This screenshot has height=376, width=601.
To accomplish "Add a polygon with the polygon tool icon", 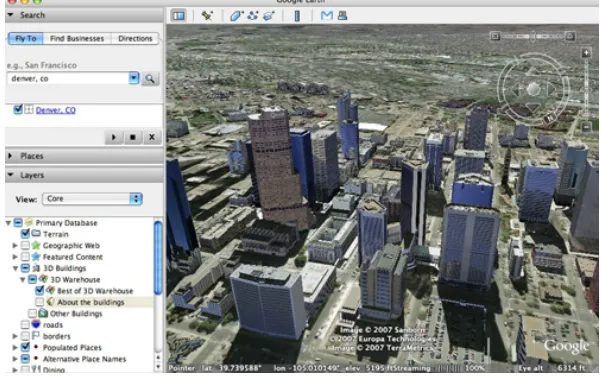I will (236, 16).
